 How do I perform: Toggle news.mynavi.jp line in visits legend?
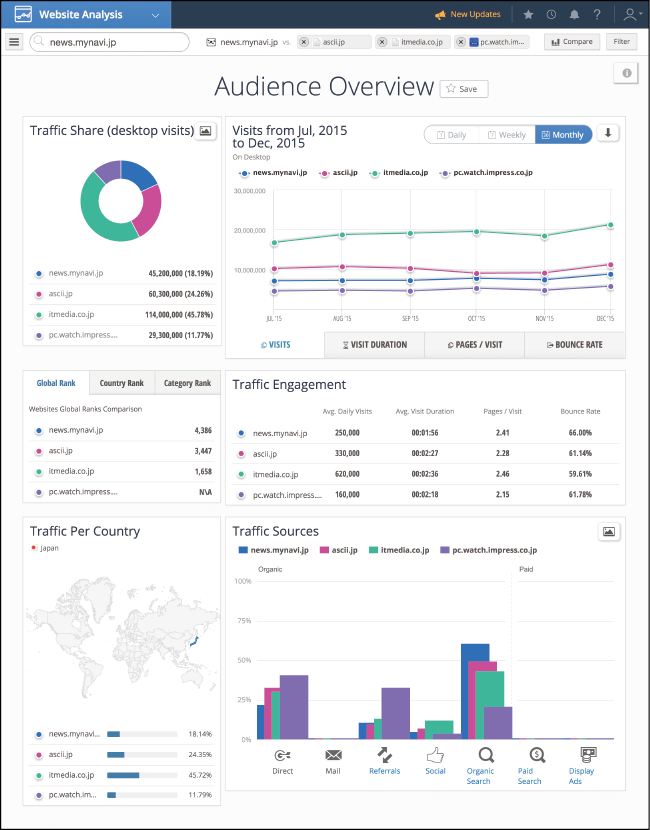coord(273,173)
